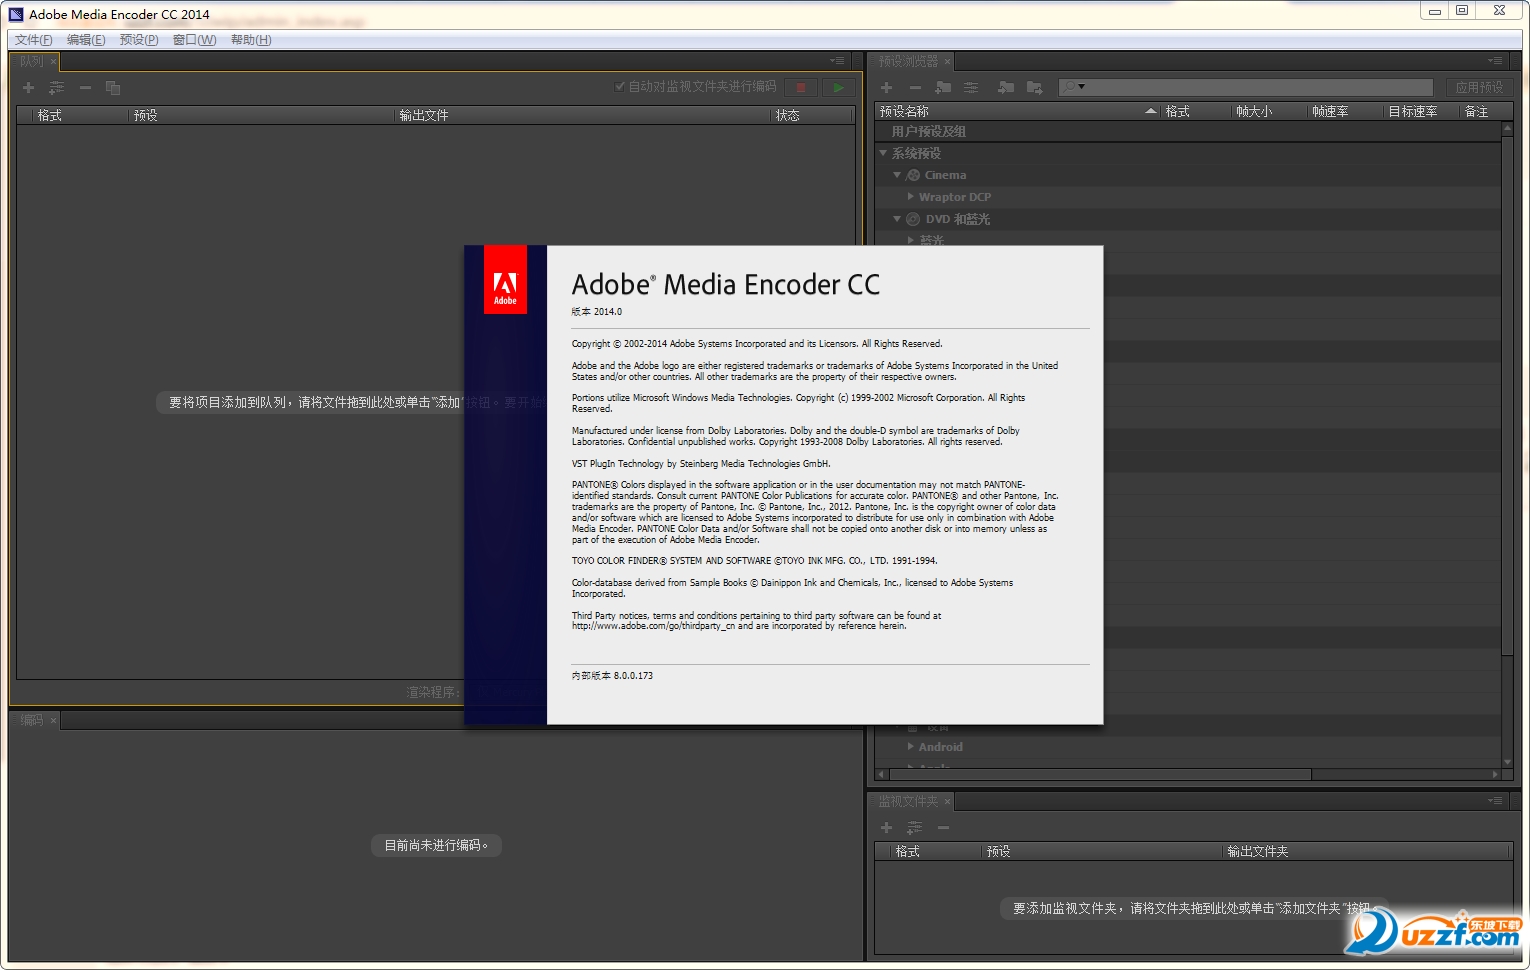This screenshot has height=970, width=1530.
Task: Stop the queue with the red square button
Action: pyautogui.click(x=801, y=88)
